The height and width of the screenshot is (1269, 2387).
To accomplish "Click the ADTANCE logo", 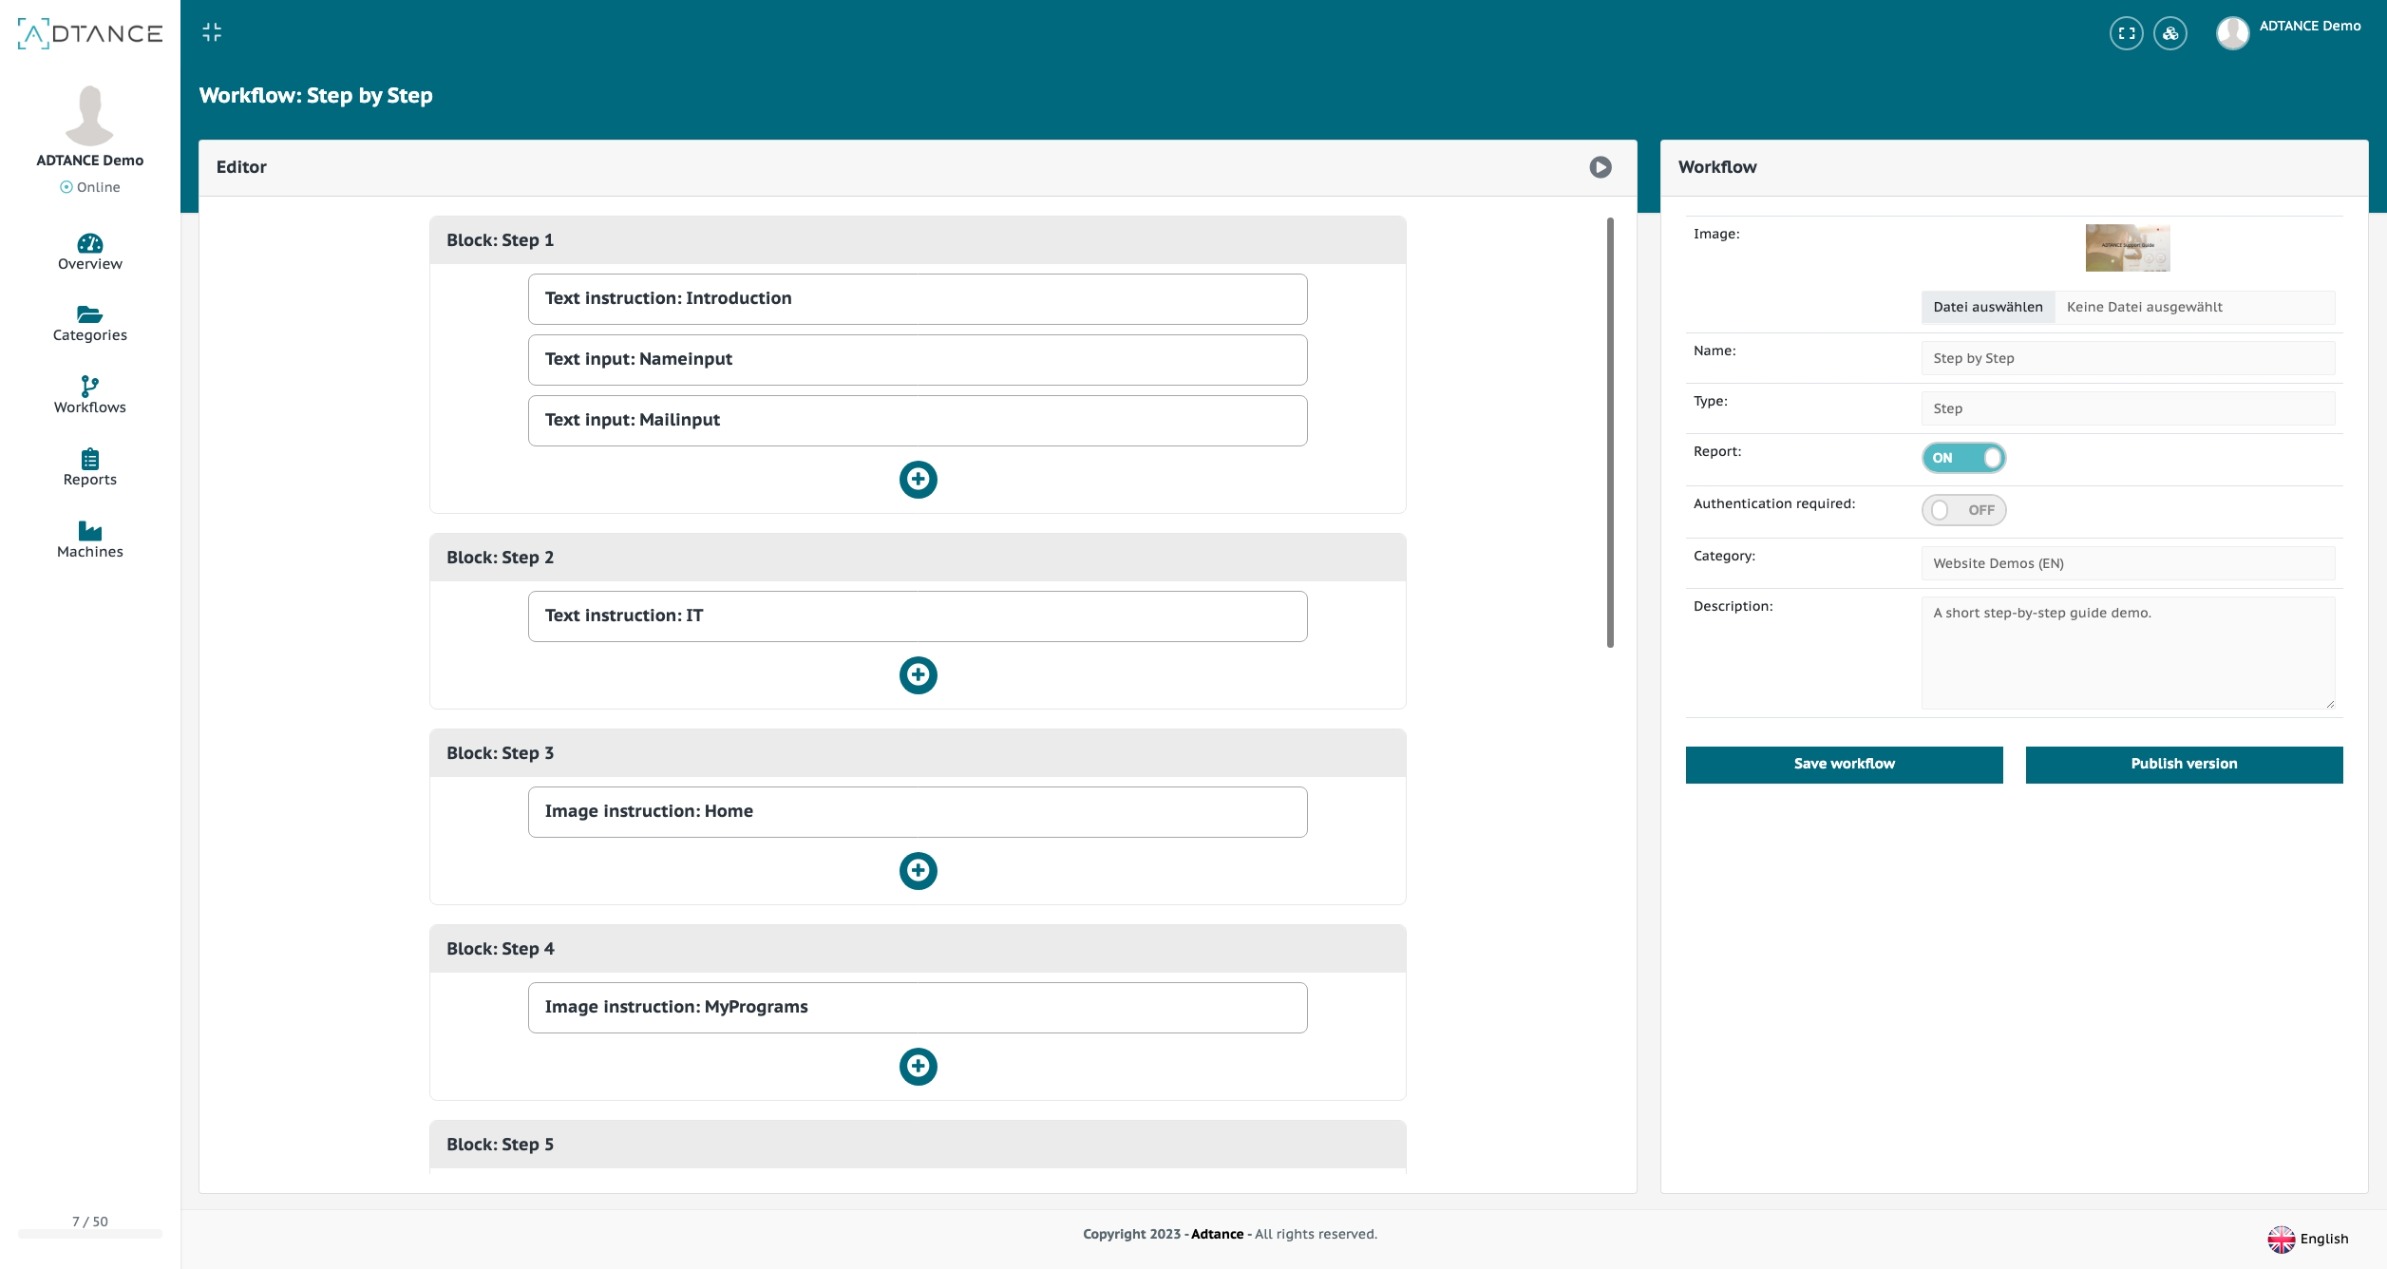I will (90, 33).
